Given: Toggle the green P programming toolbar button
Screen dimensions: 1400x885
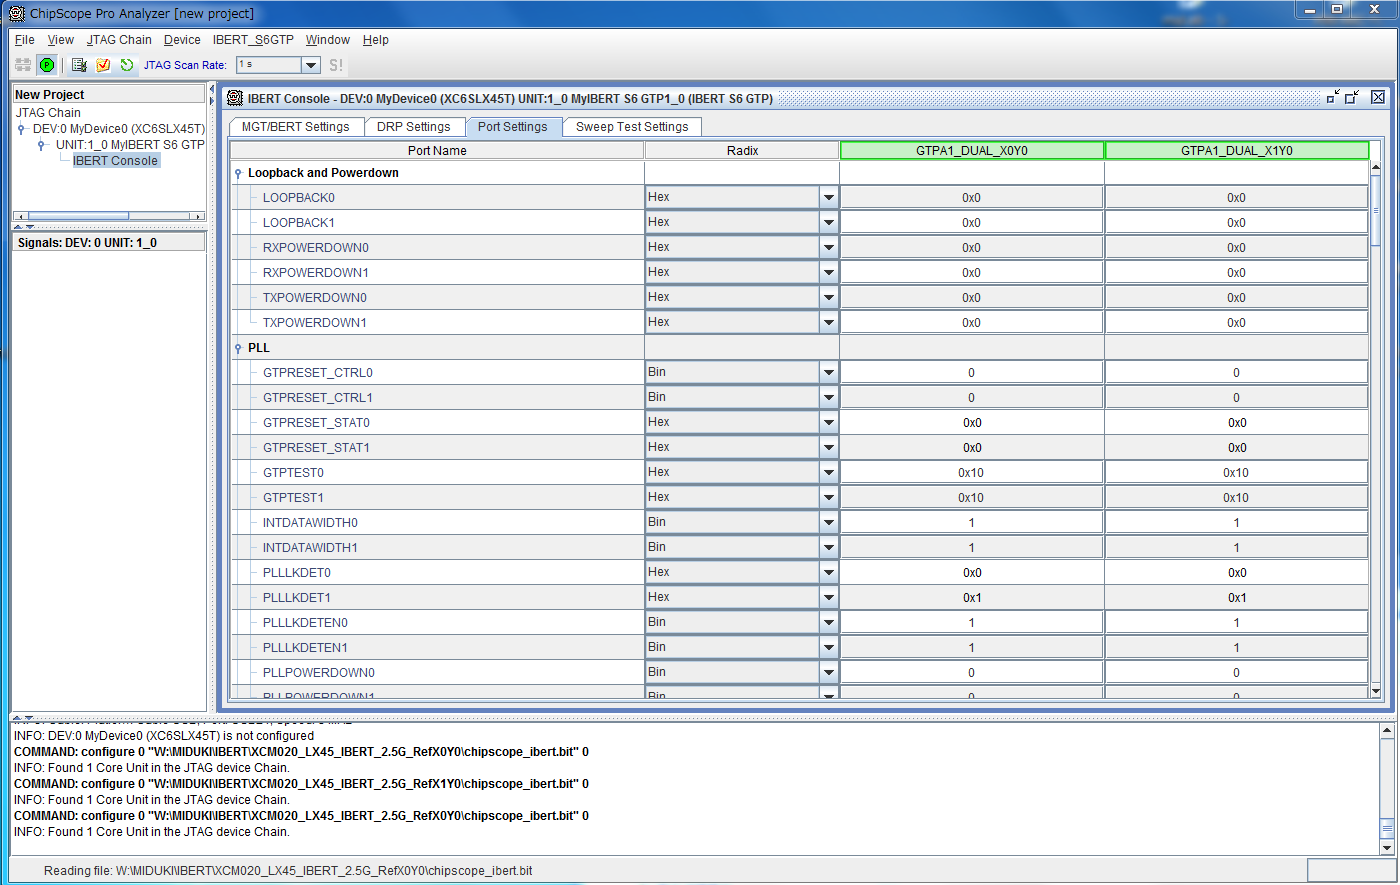Looking at the screenshot, I should [x=47, y=65].
